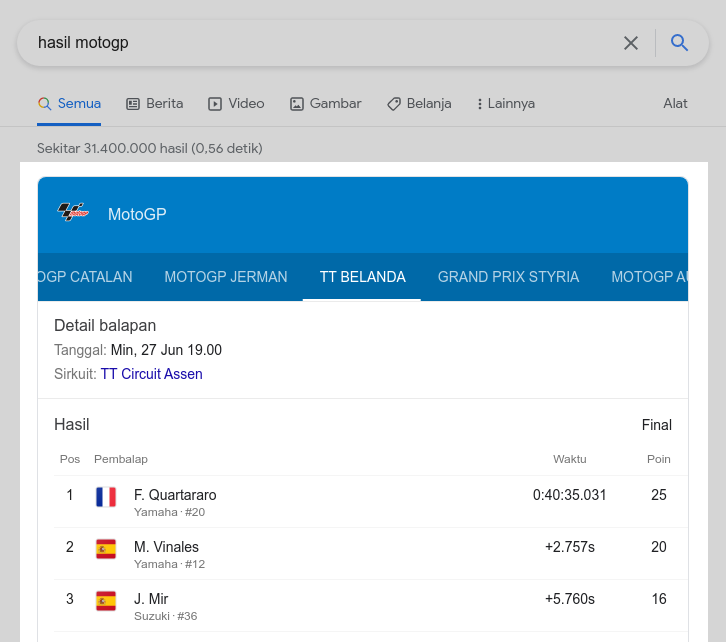Clear the search box with X icon
The image size is (726, 642).
[631, 43]
